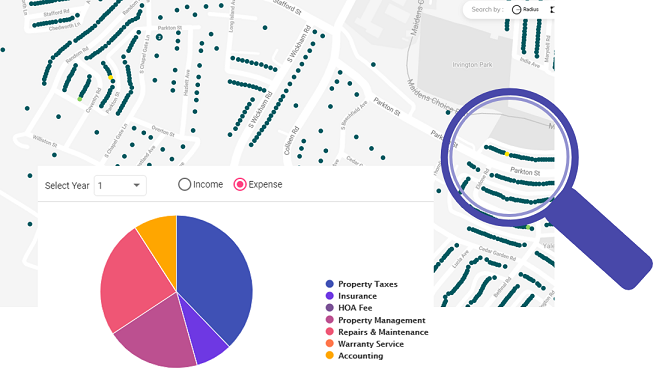
Task: Click Repairs & Maintenance legend label
Action: [383, 332]
